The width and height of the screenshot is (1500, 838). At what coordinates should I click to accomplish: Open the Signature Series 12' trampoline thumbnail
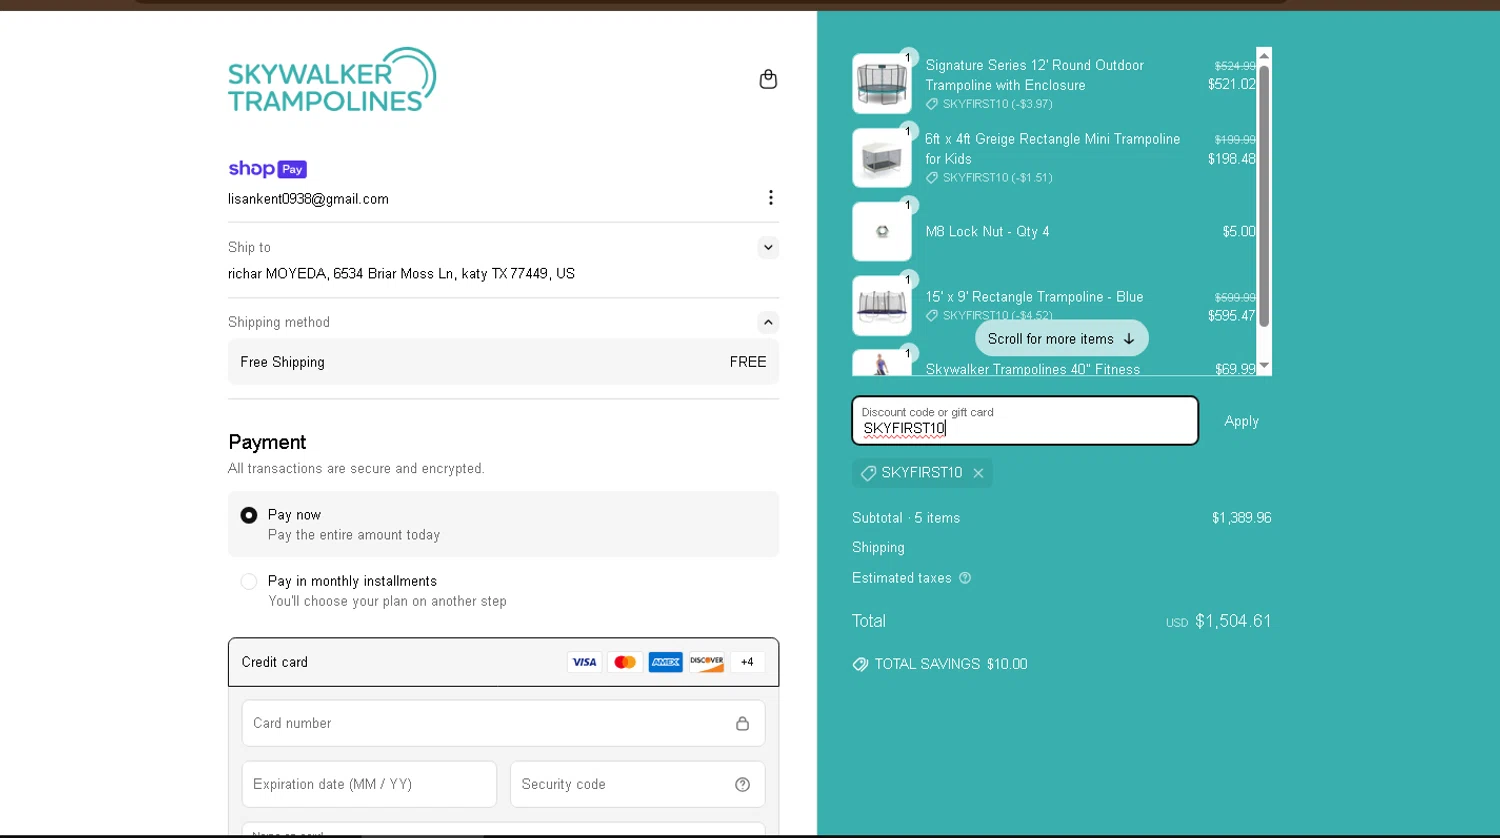tap(882, 84)
